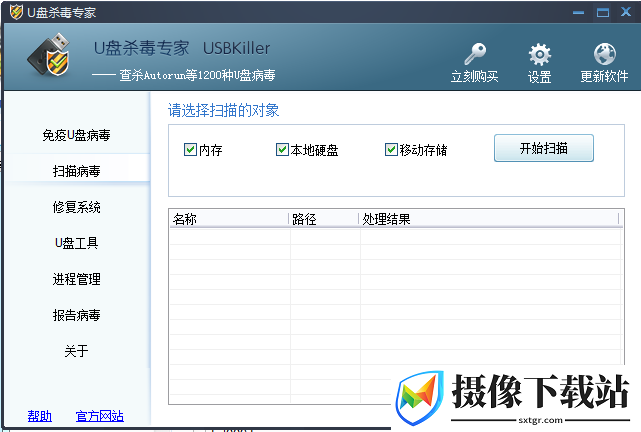Image resolution: width=641 pixels, height=432 pixels.
Task: Close the U盘杀毒专家 window
Action: 626,12
